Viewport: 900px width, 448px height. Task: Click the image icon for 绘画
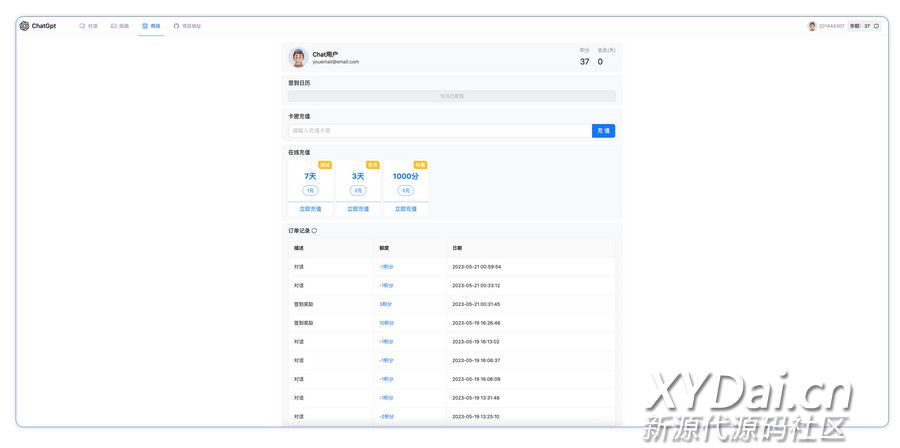(x=114, y=26)
